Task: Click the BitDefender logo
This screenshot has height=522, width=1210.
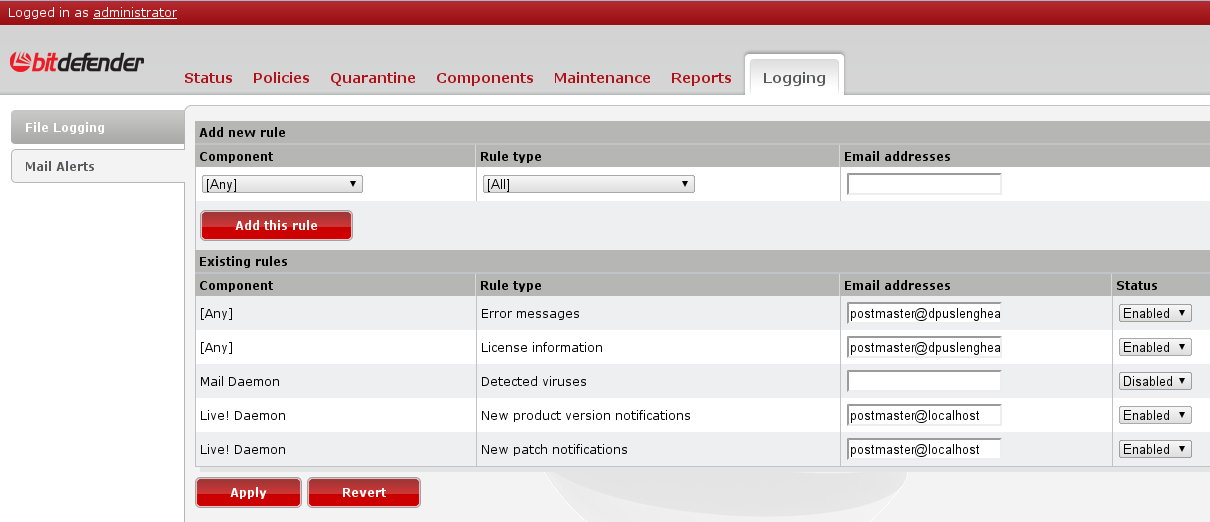Action: click(77, 63)
